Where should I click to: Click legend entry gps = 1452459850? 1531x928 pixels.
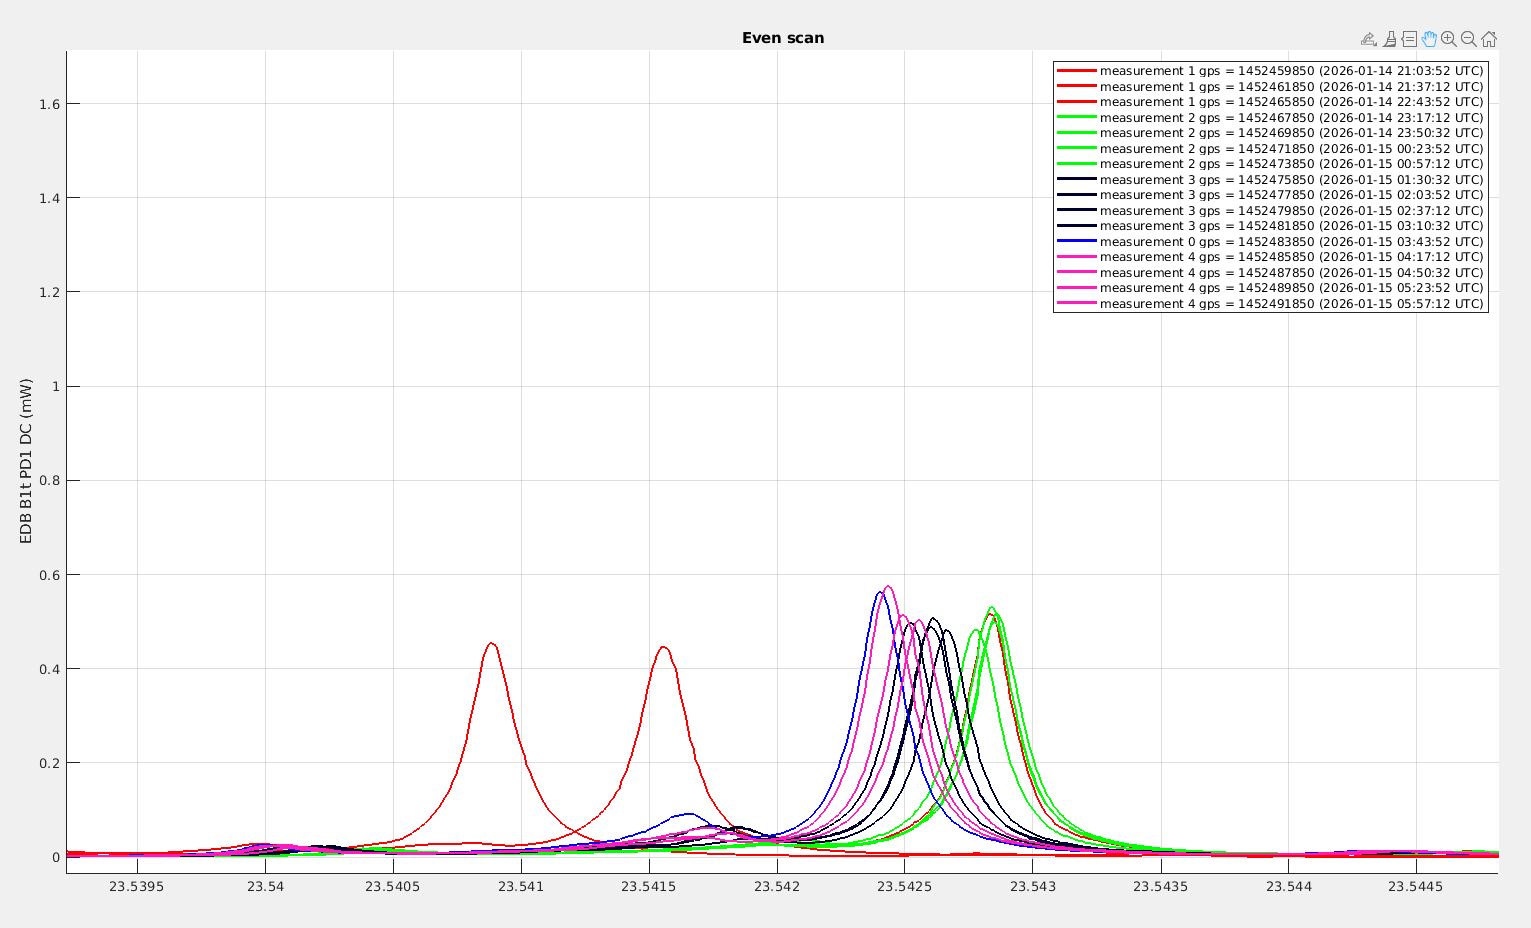point(1291,71)
